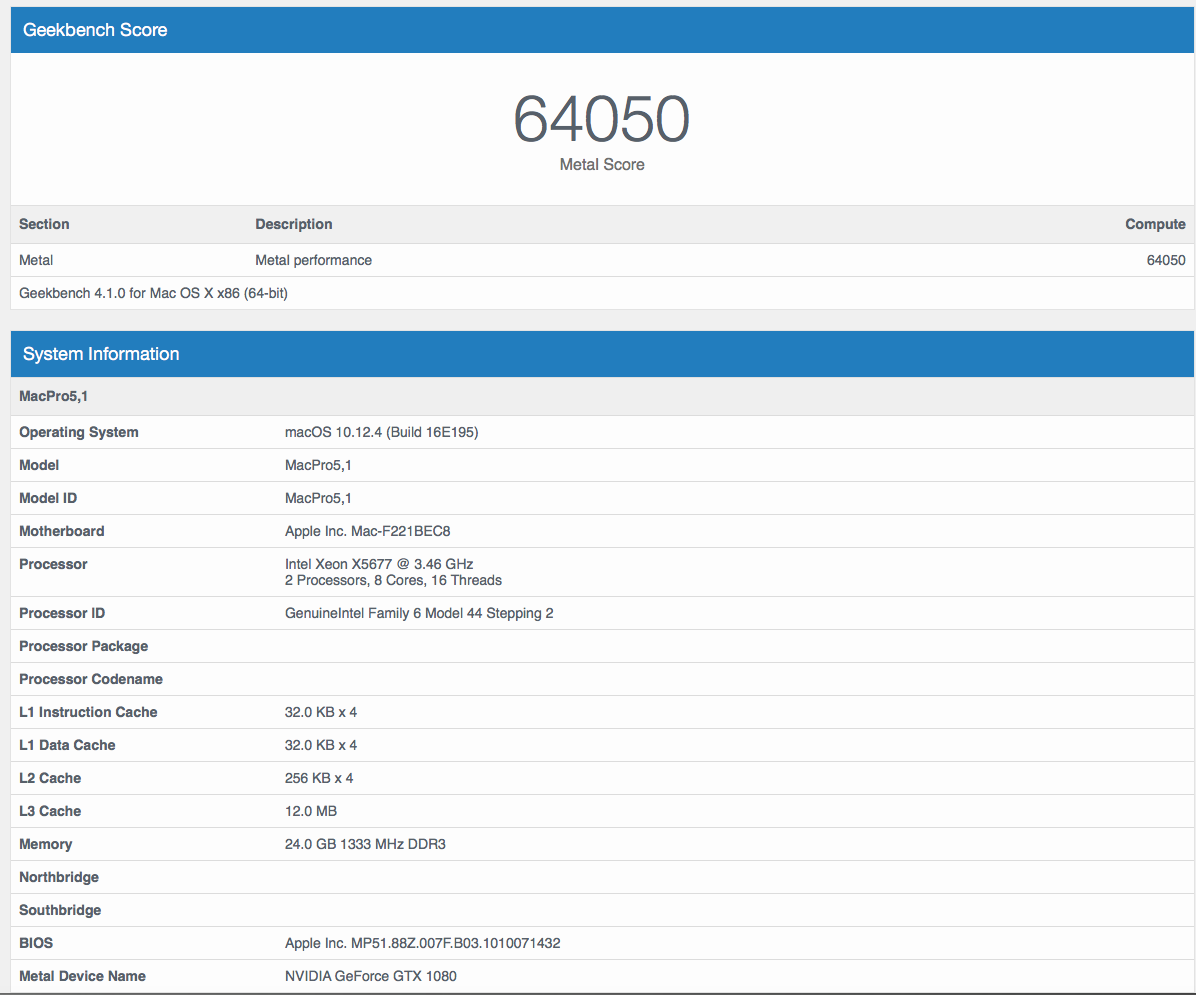Select the '12.0 MB' L3 Cache value
Viewport: 1196px width, 995px height.
point(310,811)
